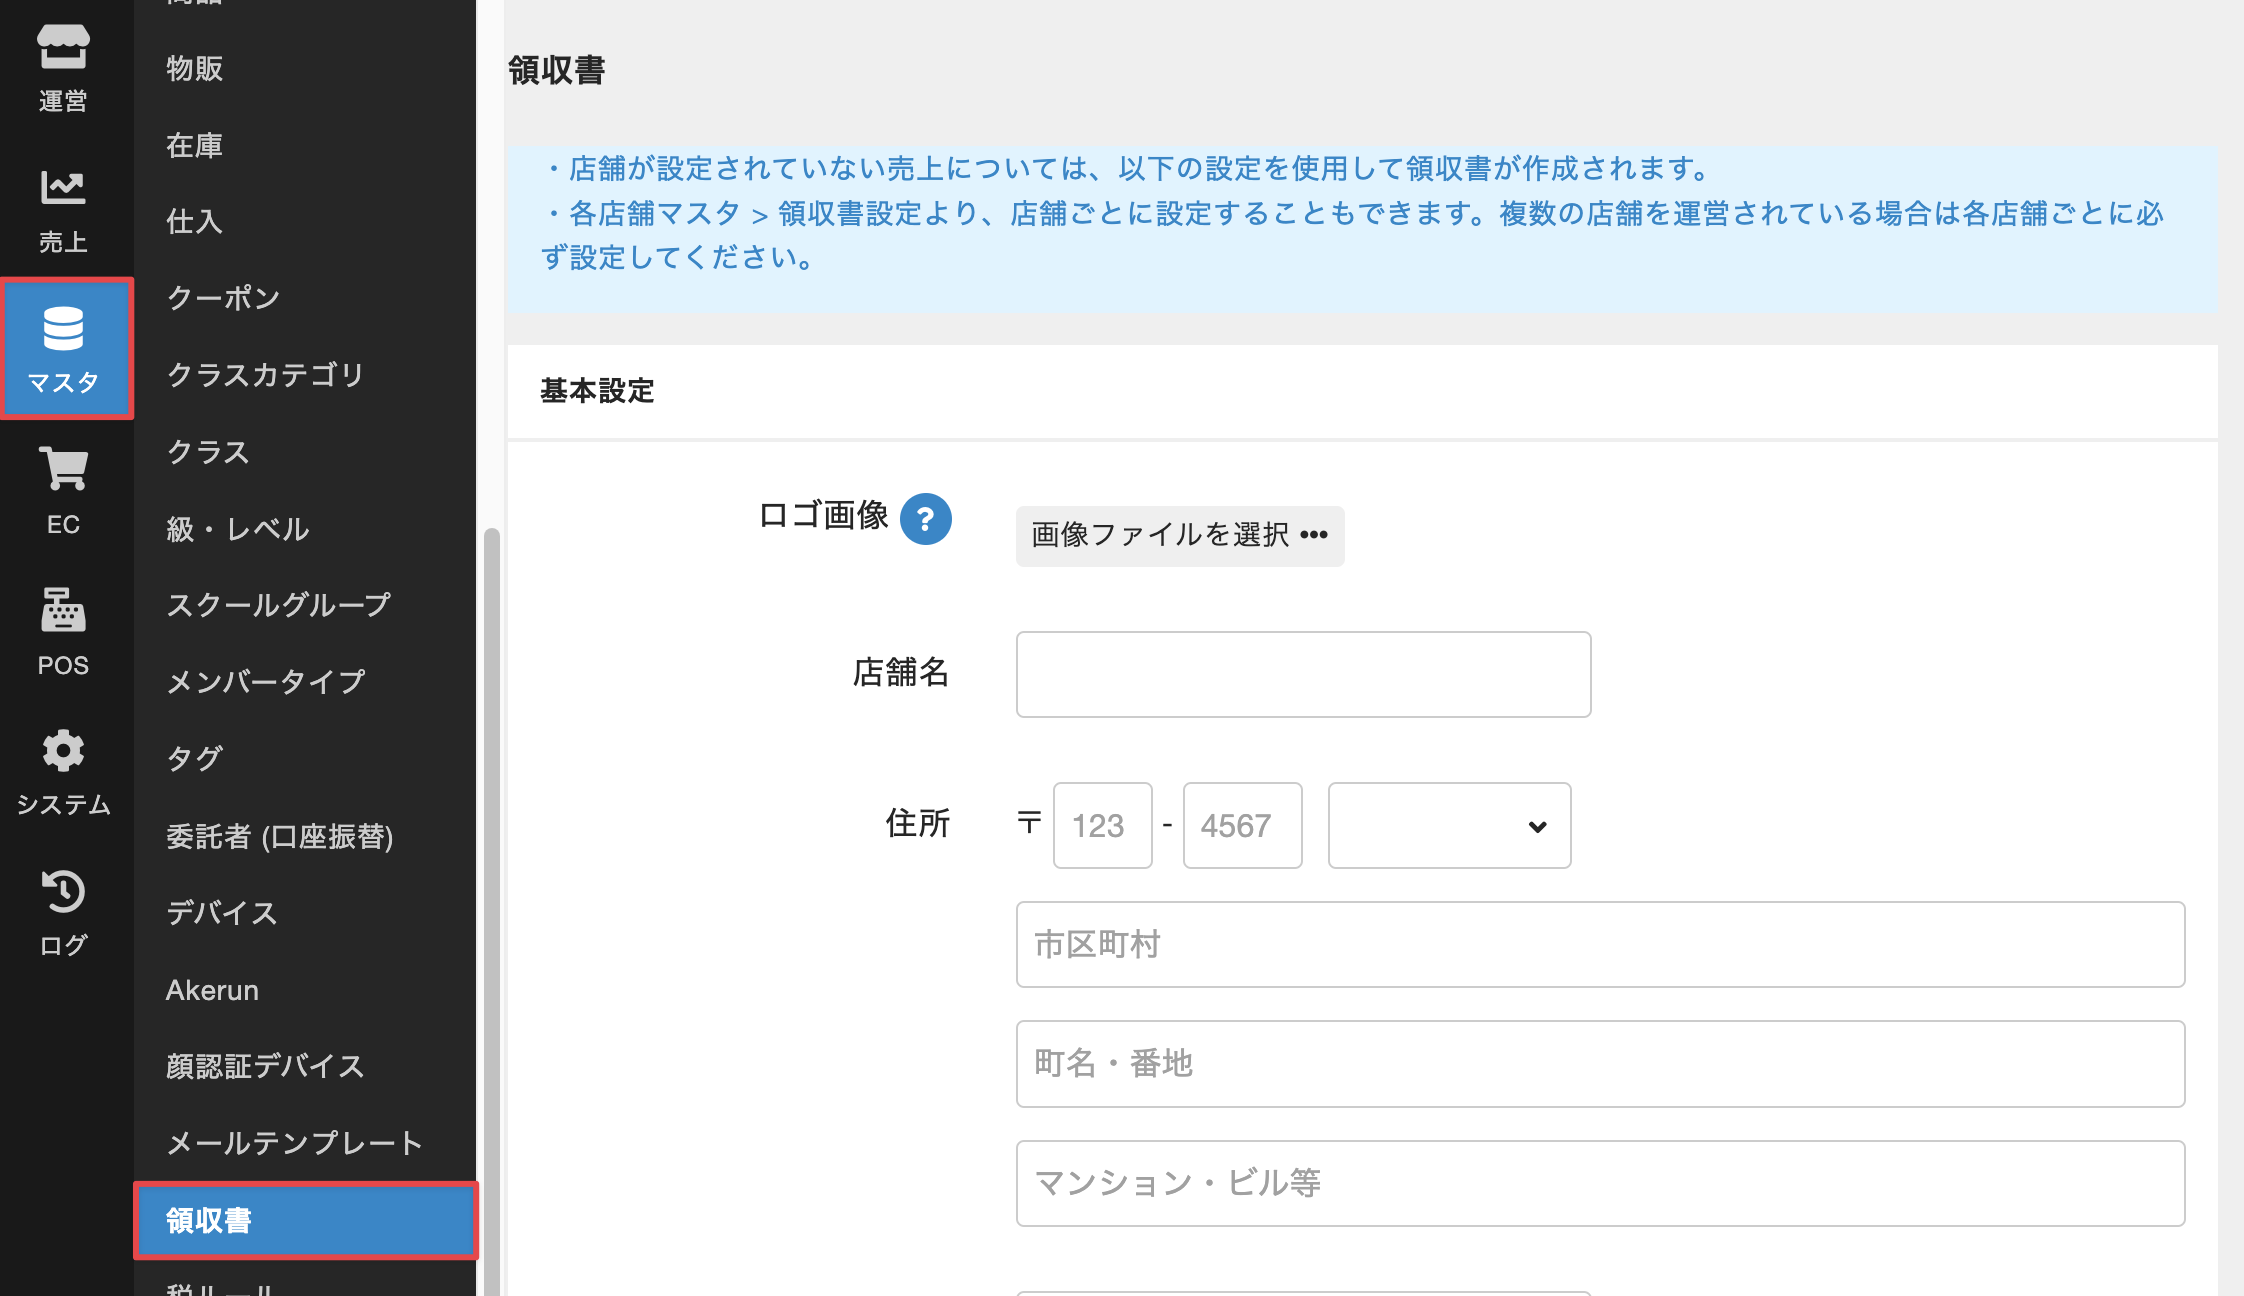Click the 町名・番地 input field
This screenshot has height=1296, width=2244.
coord(1600,1064)
